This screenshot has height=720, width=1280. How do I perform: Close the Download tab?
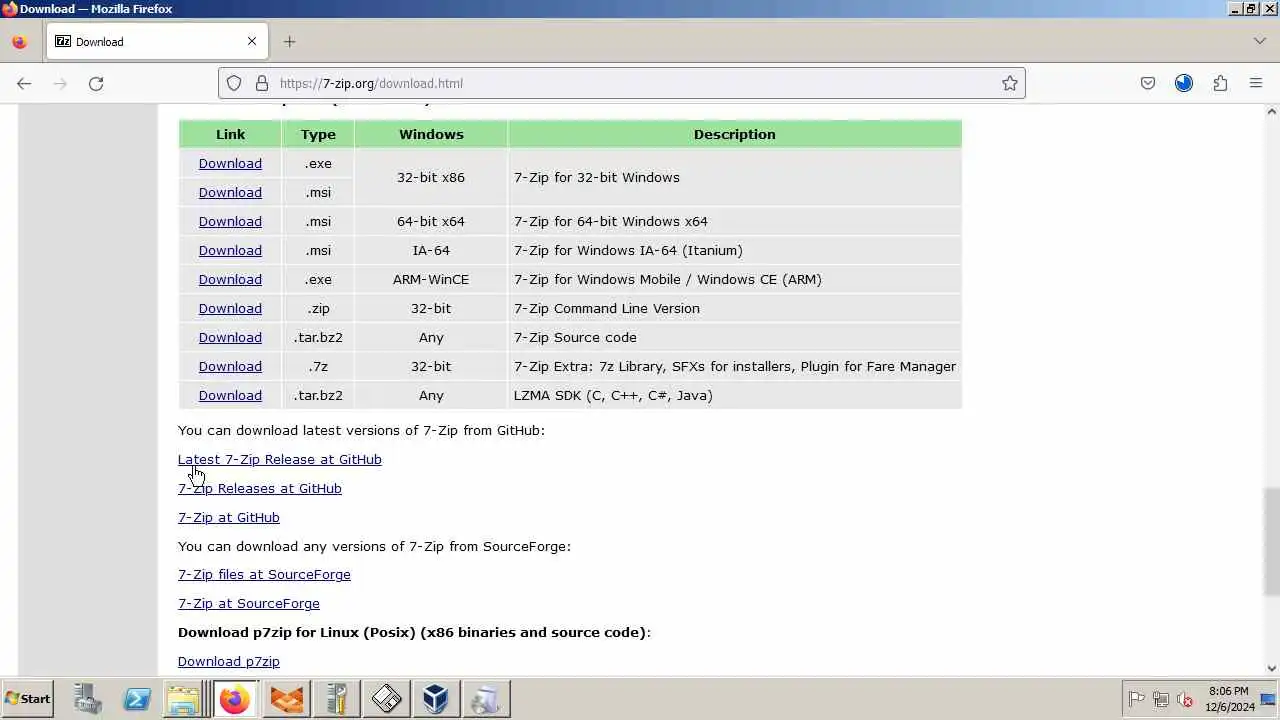pyautogui.click(x=252, y=42)
